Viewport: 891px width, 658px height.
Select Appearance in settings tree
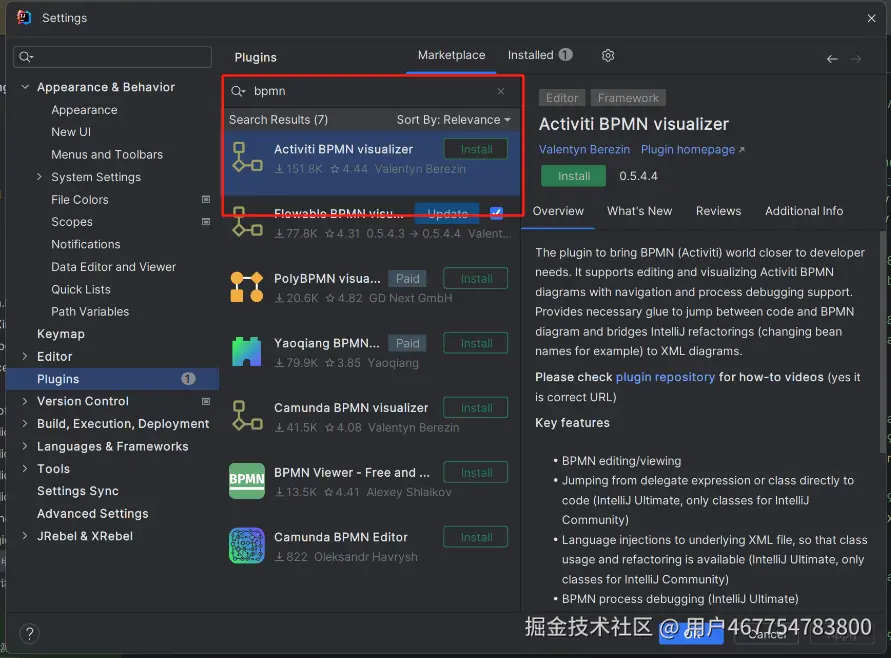click(x=84, y=110)
